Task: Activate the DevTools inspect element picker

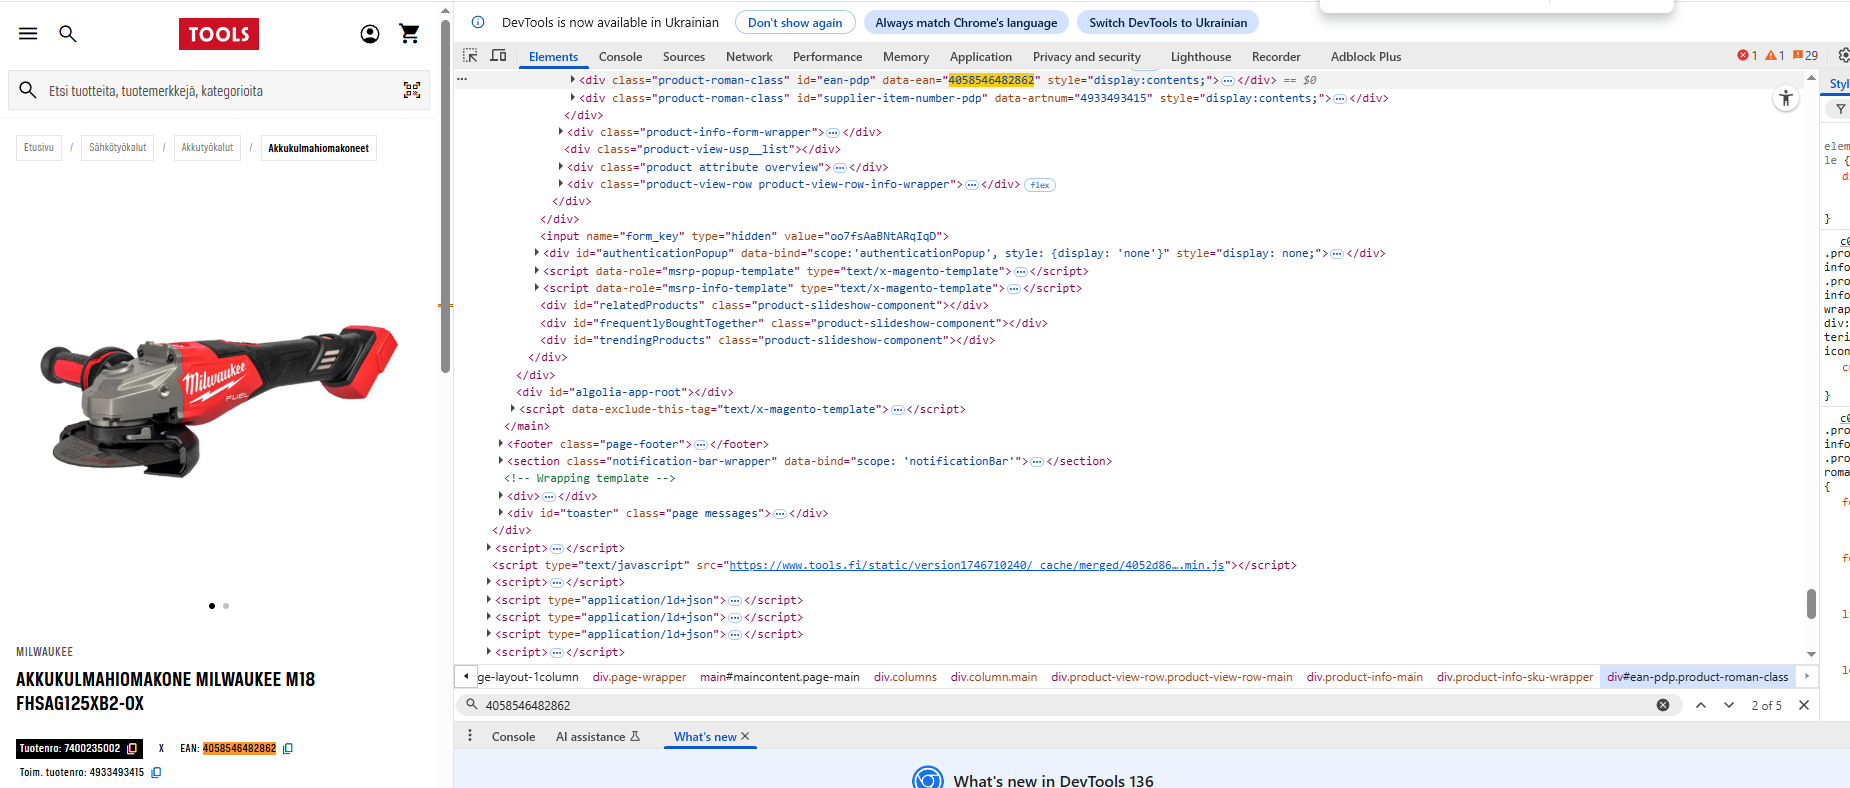Action: coord(470,56)
